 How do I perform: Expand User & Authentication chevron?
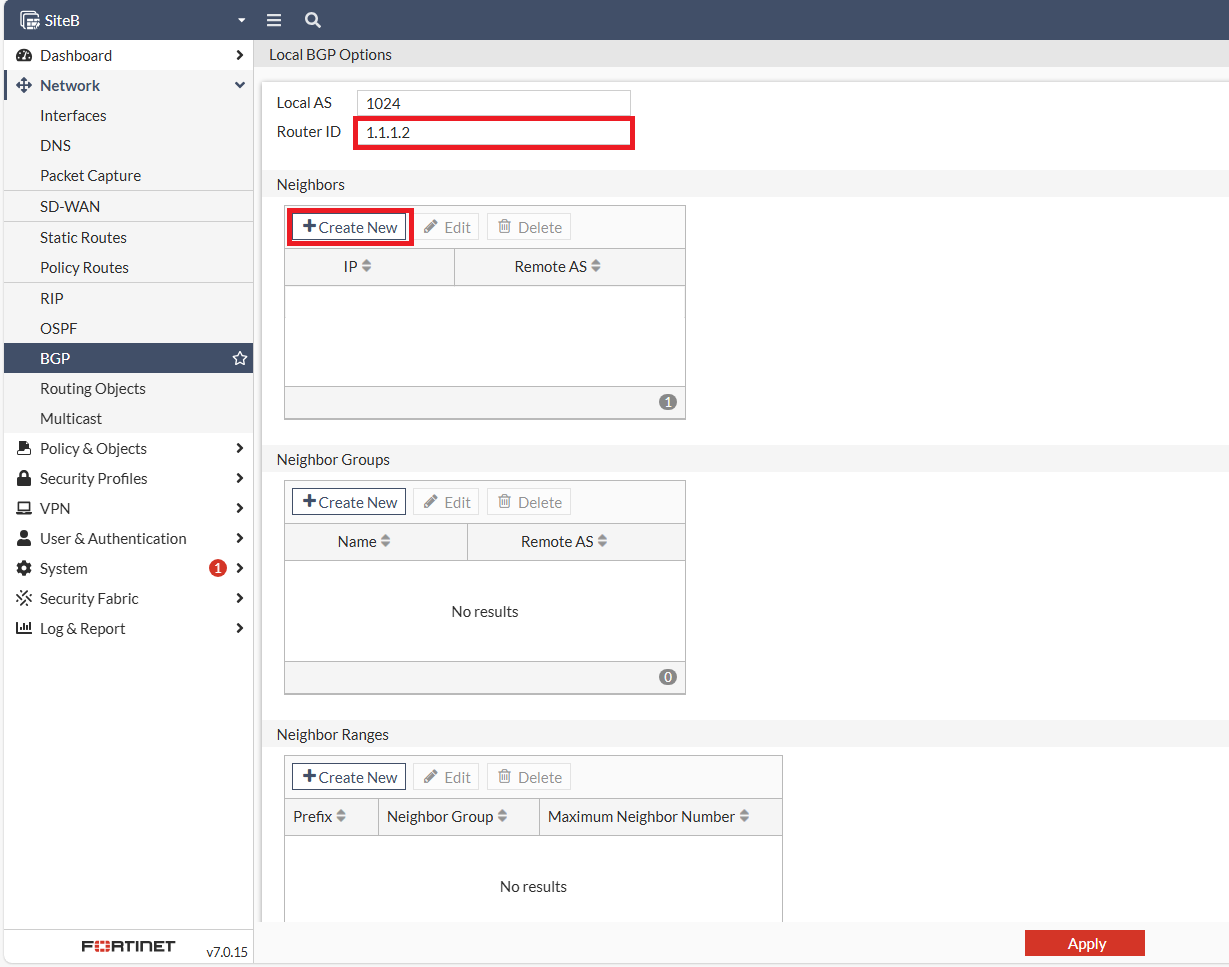point(240,538)
